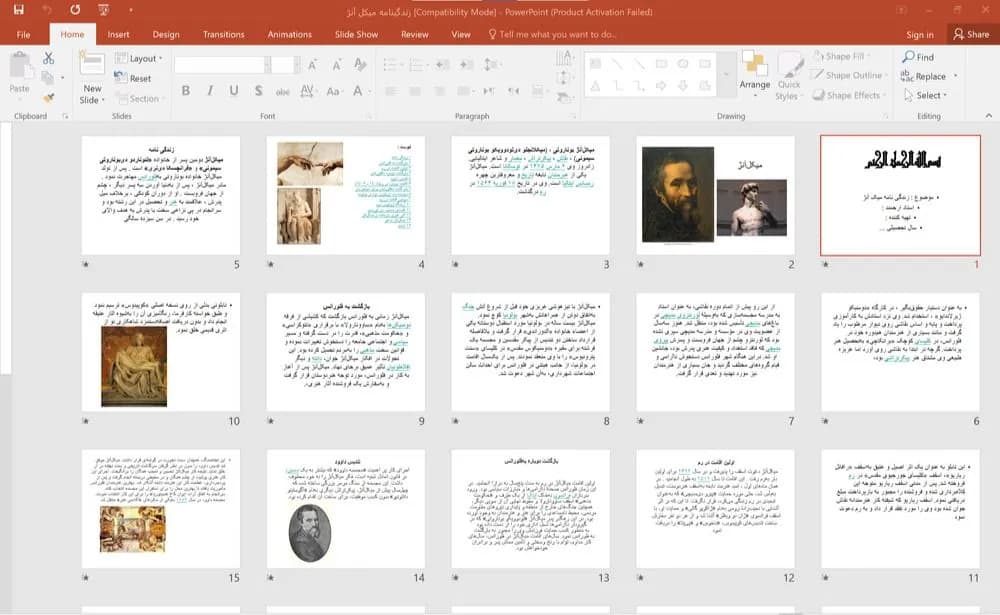This screenshot has width=1000, height=615.
Task: Go to the Slide Show tab
Action: [357, 34]
